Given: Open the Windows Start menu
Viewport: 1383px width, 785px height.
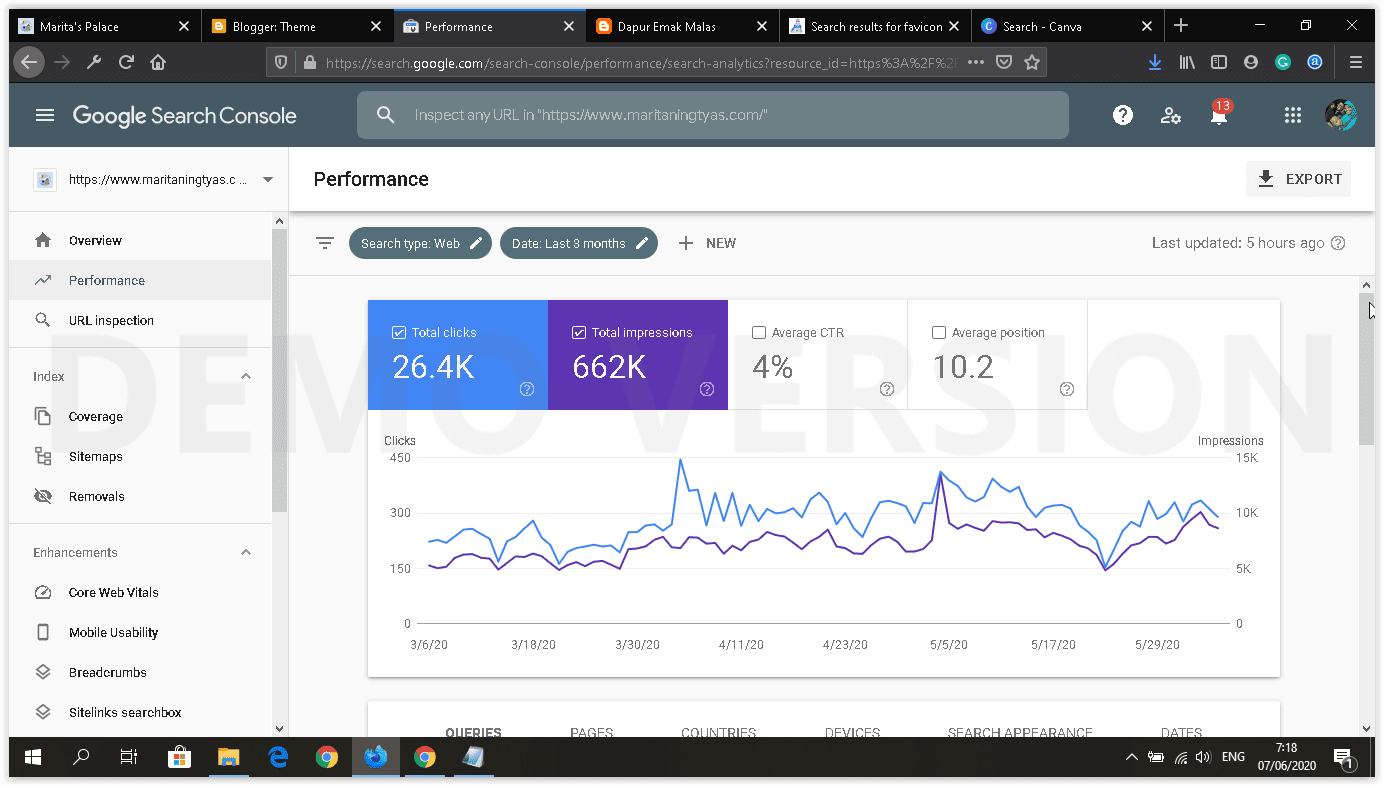Looking at the screenshot, I should 33,757.
